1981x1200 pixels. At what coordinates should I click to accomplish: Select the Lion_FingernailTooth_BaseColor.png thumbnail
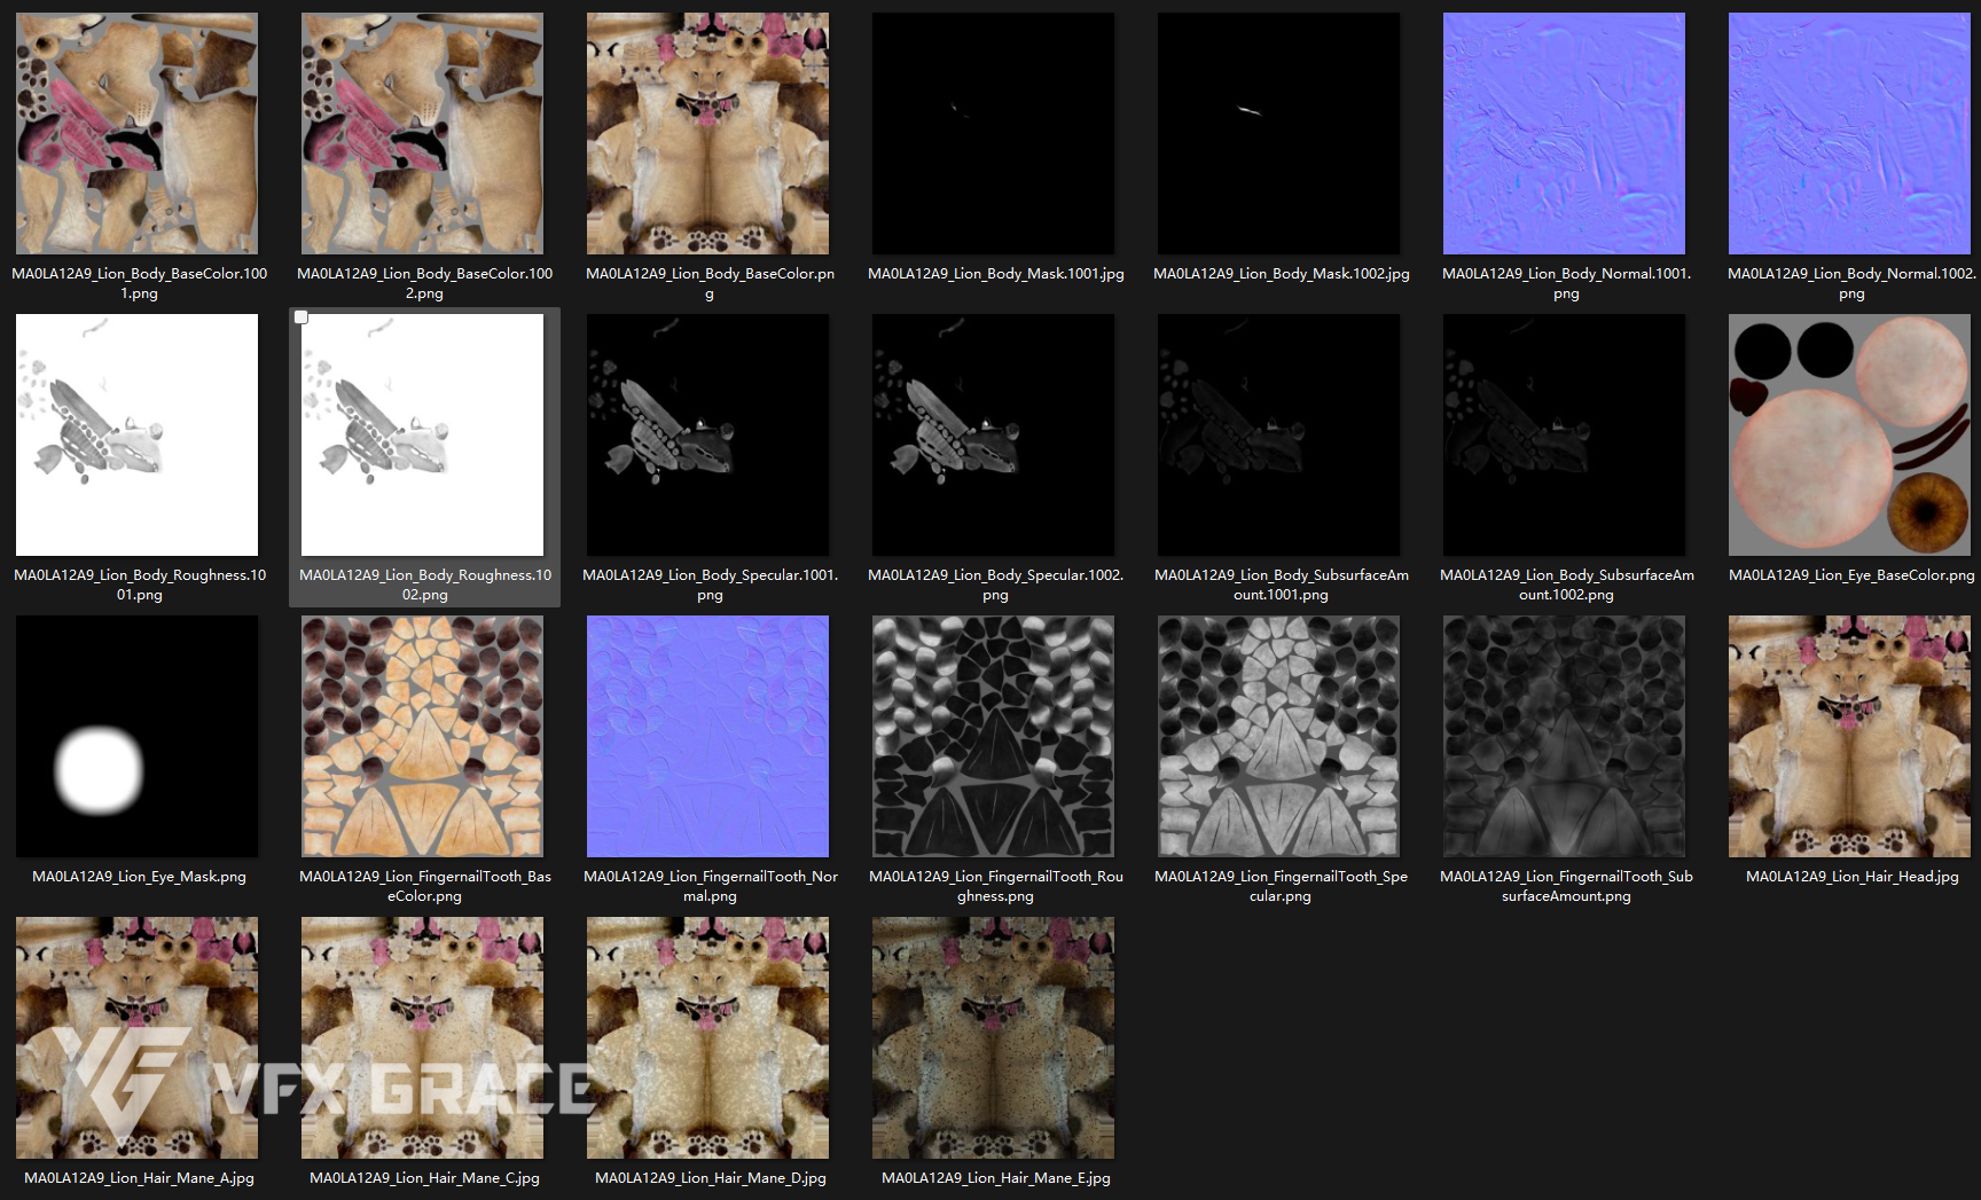coord(422,736)
